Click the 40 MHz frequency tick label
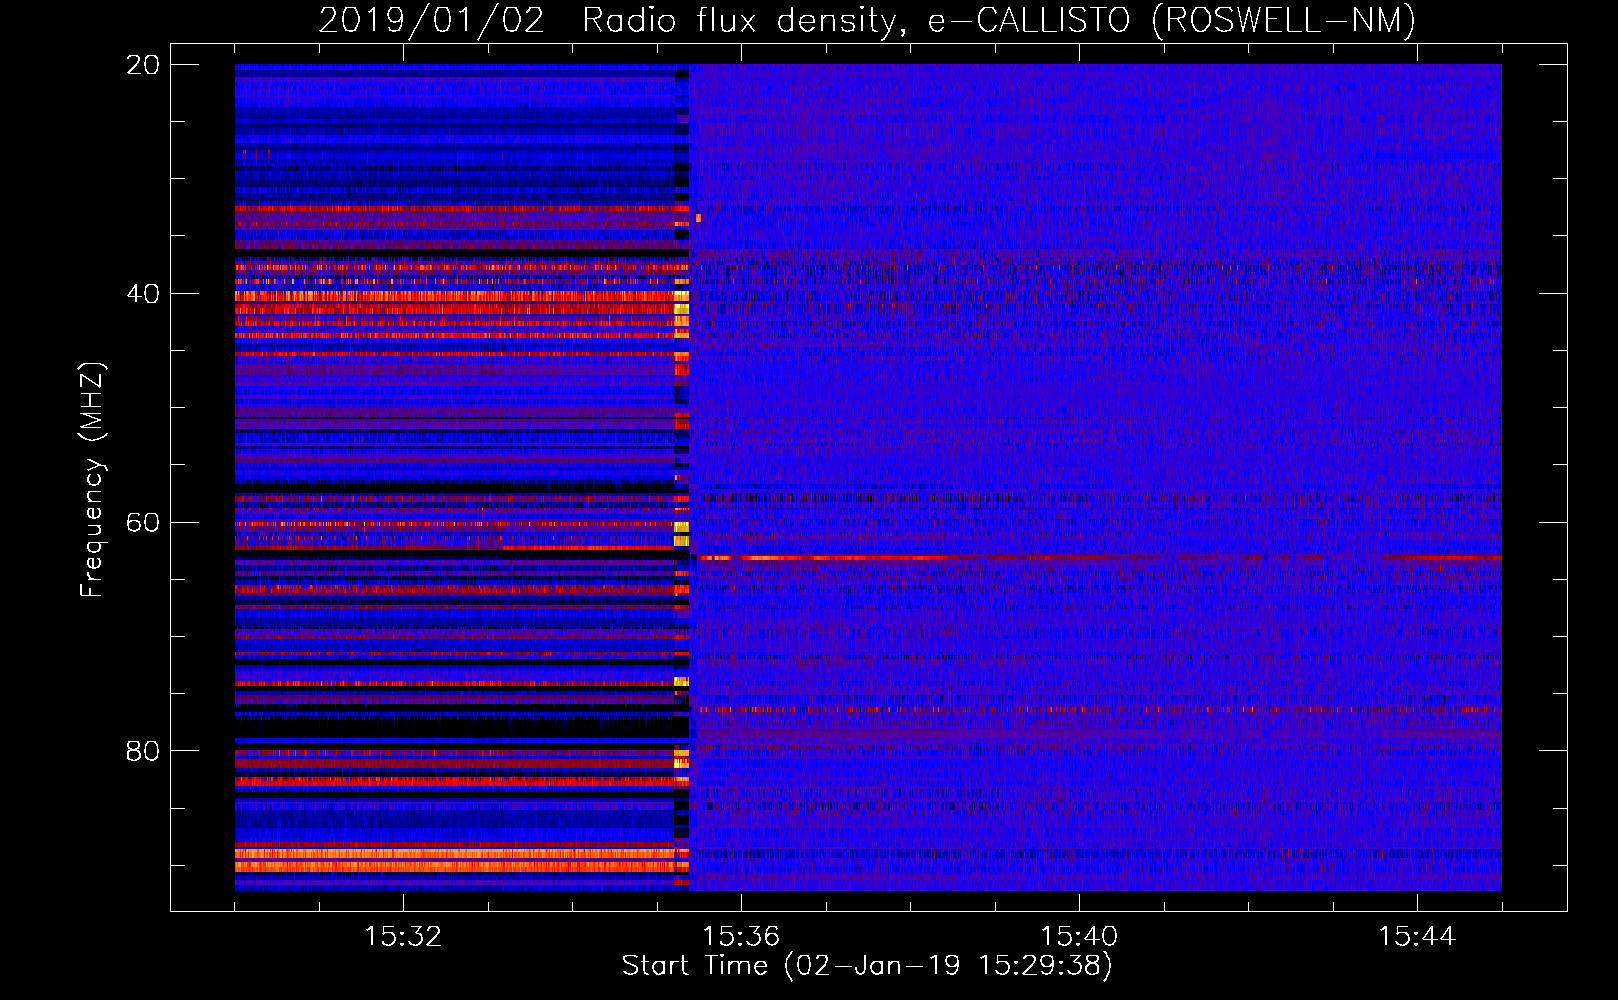This screenshot has width=1618, height=1000. 142,294
